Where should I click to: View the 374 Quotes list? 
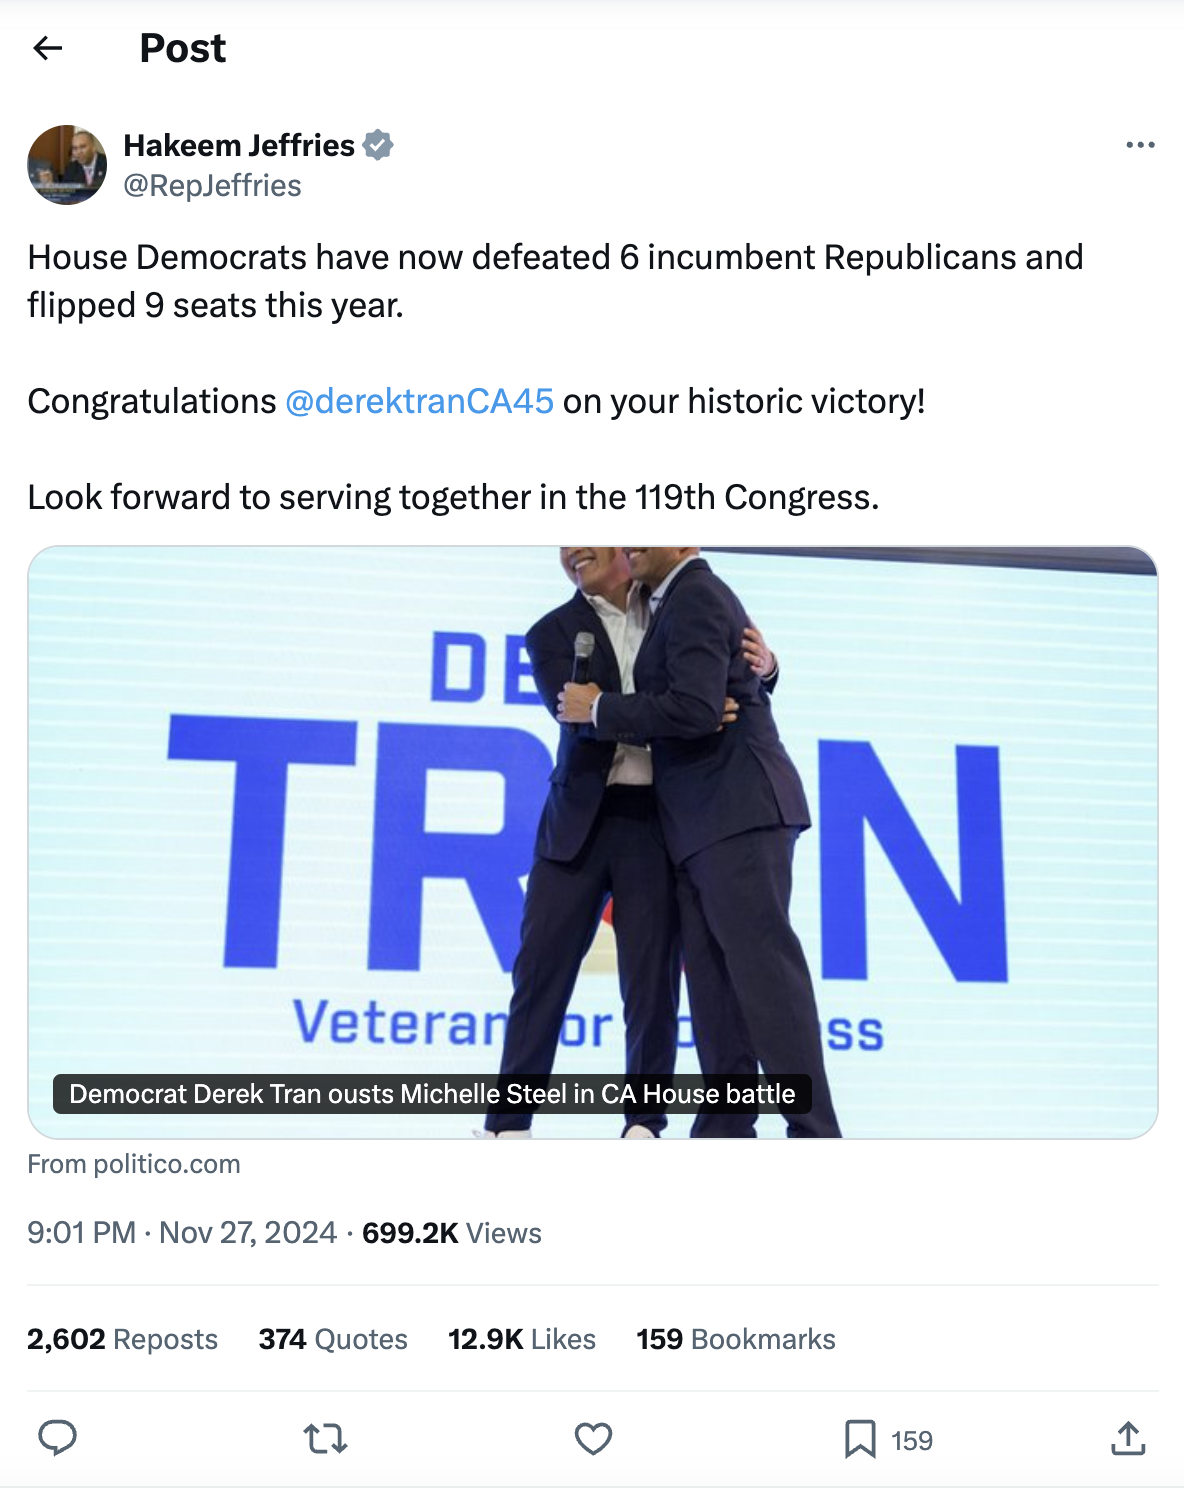click(x=333, y=1339)
